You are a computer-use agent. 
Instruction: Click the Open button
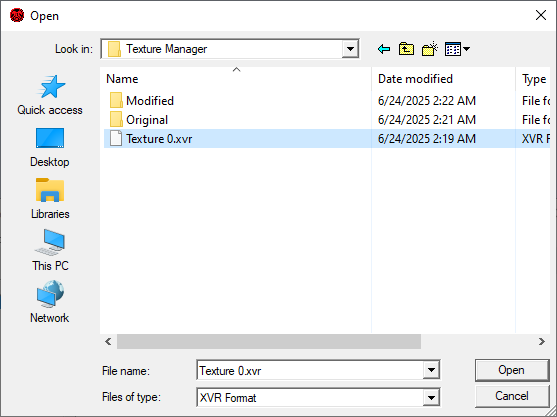point(512,370)
